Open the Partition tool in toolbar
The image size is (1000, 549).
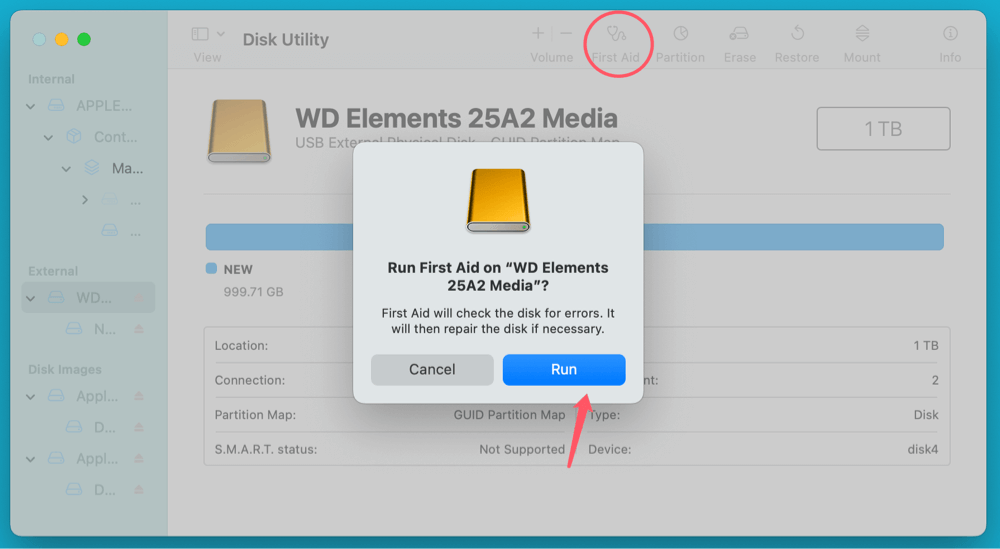tap(680, 34)
